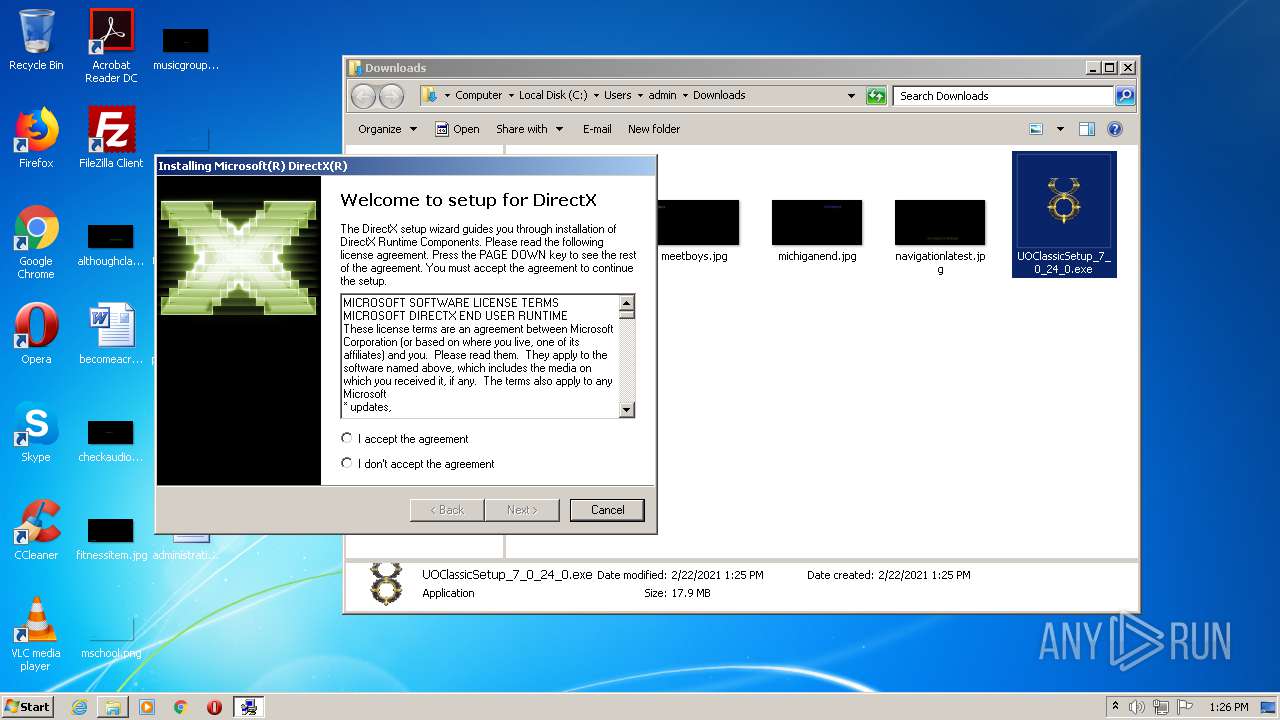Click Open in Explorer toolbar

pos(457,129)
